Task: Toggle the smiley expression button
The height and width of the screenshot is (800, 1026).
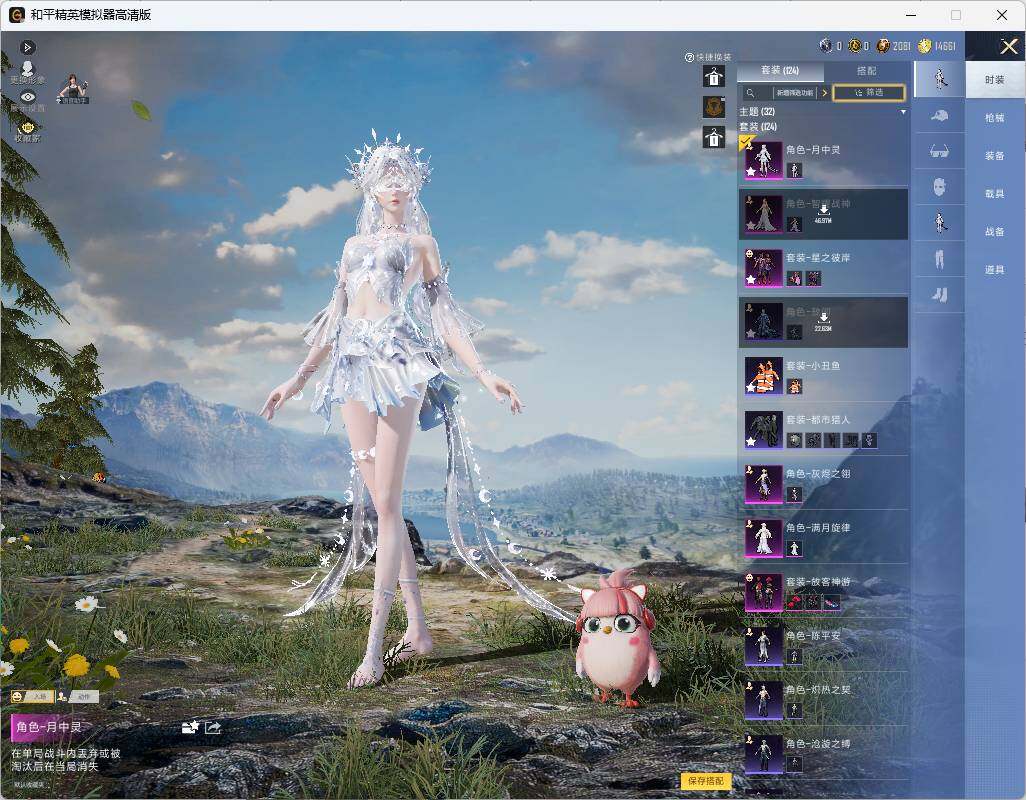Action: 32,697
